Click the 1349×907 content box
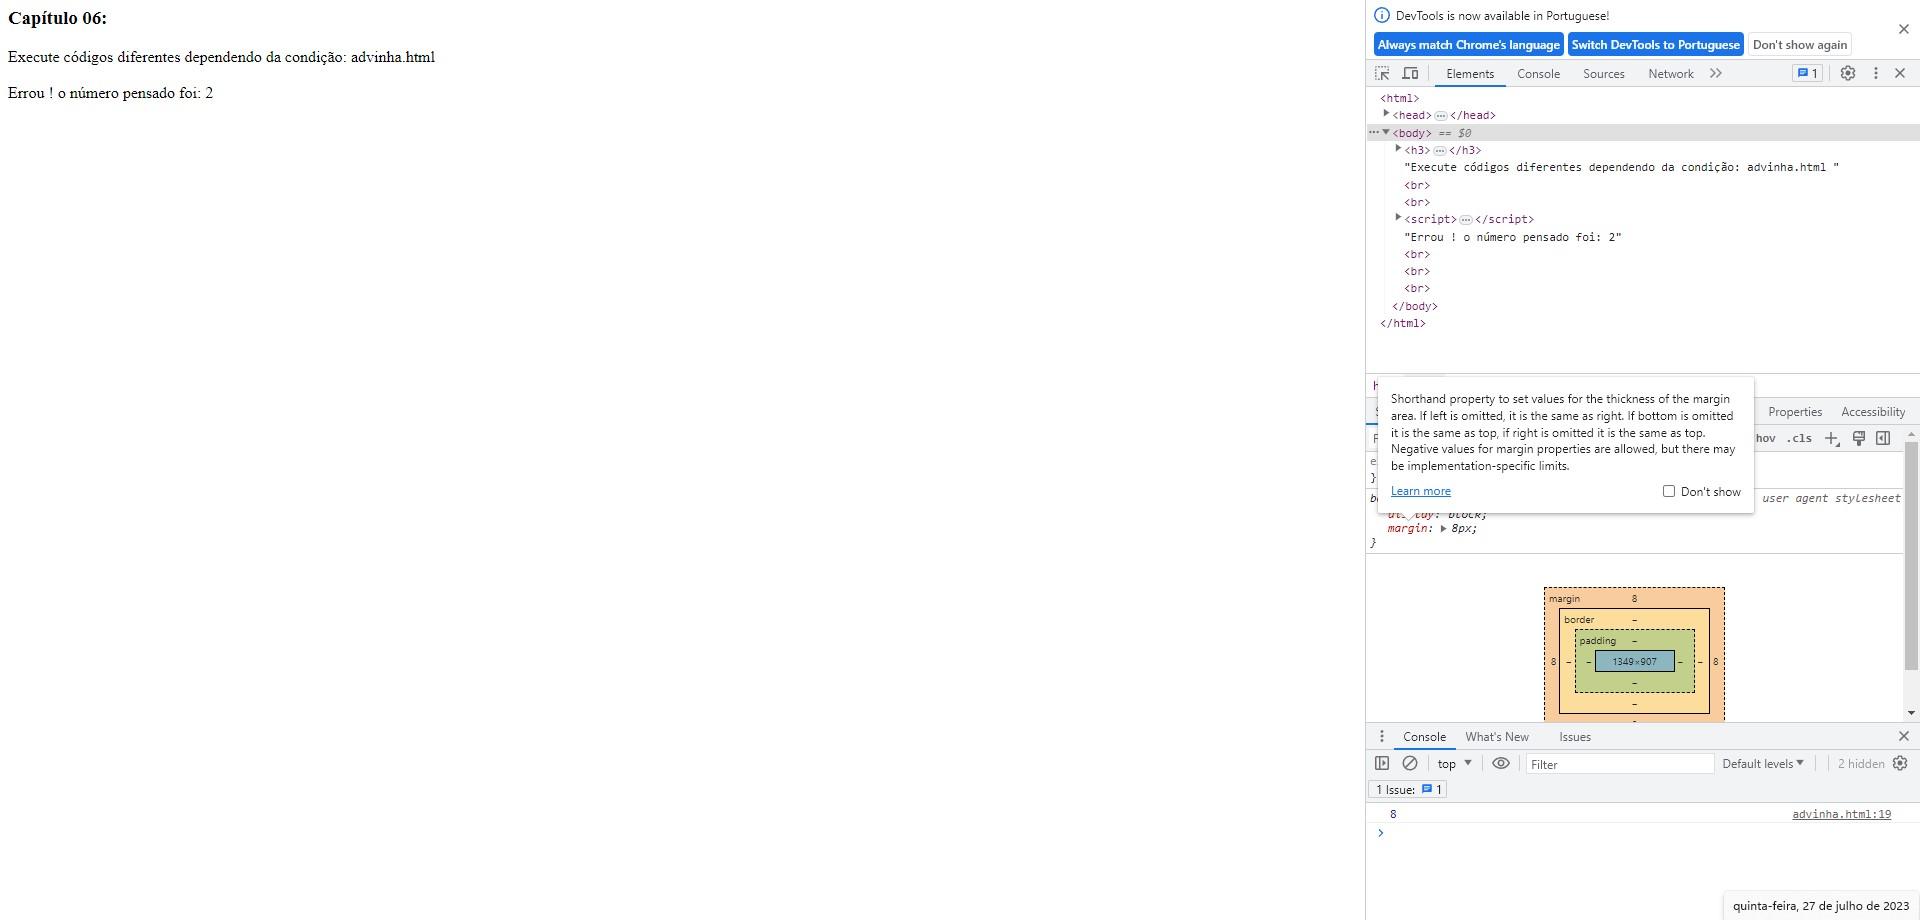The image size is (1920, 920). click(1634, 662)
